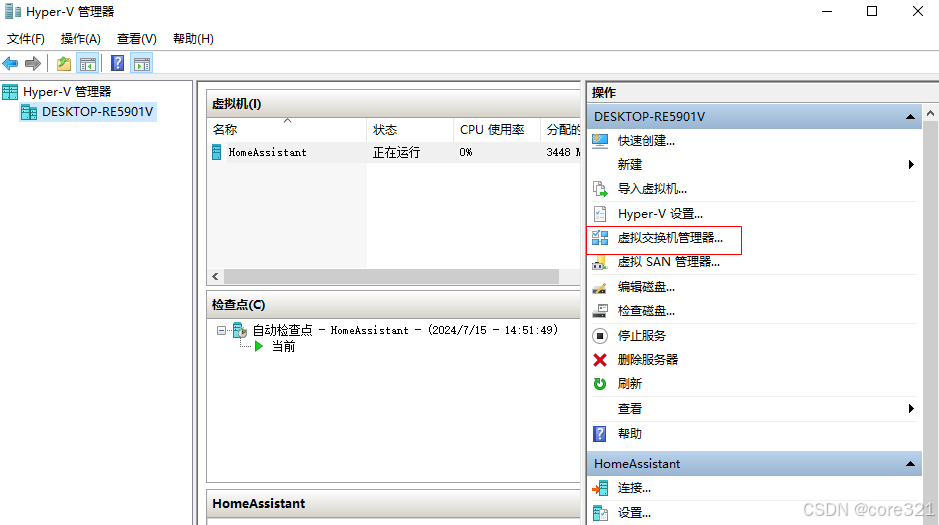Click red X 删除服务器 icon
Image resolution: width=939 pixels, height=525 pixels.
600,360
